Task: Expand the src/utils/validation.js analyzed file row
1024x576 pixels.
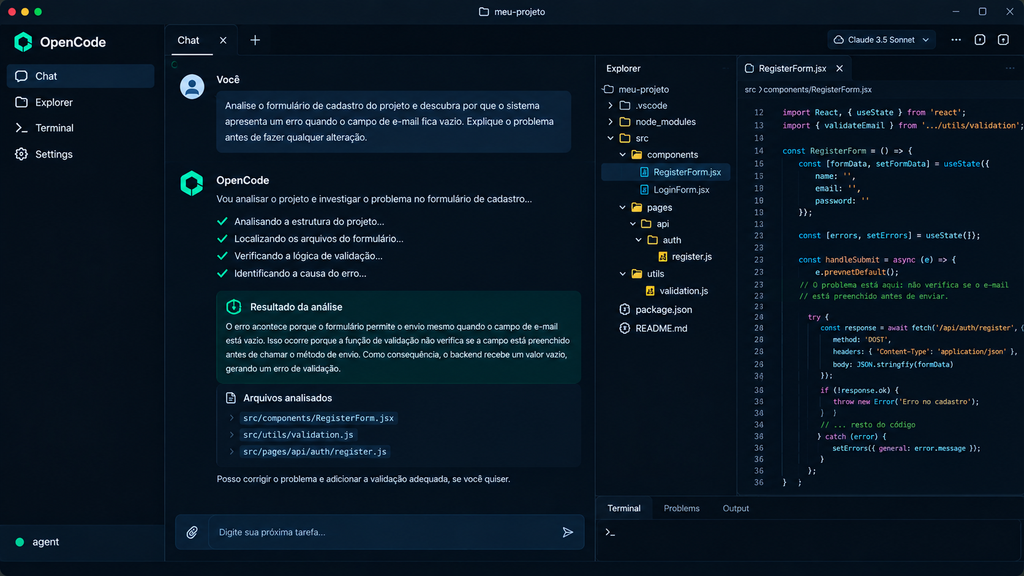Action: coord(231,435)
